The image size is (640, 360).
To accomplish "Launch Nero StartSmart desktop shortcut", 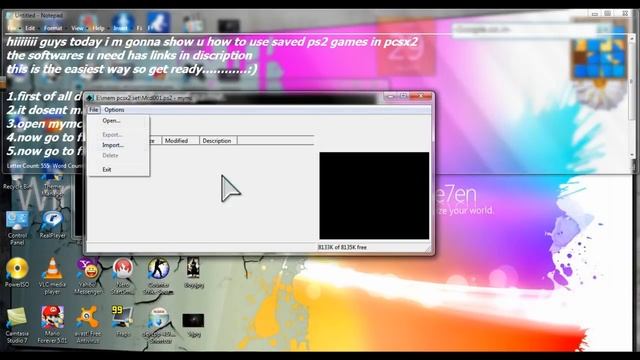I will pos(123,276).
